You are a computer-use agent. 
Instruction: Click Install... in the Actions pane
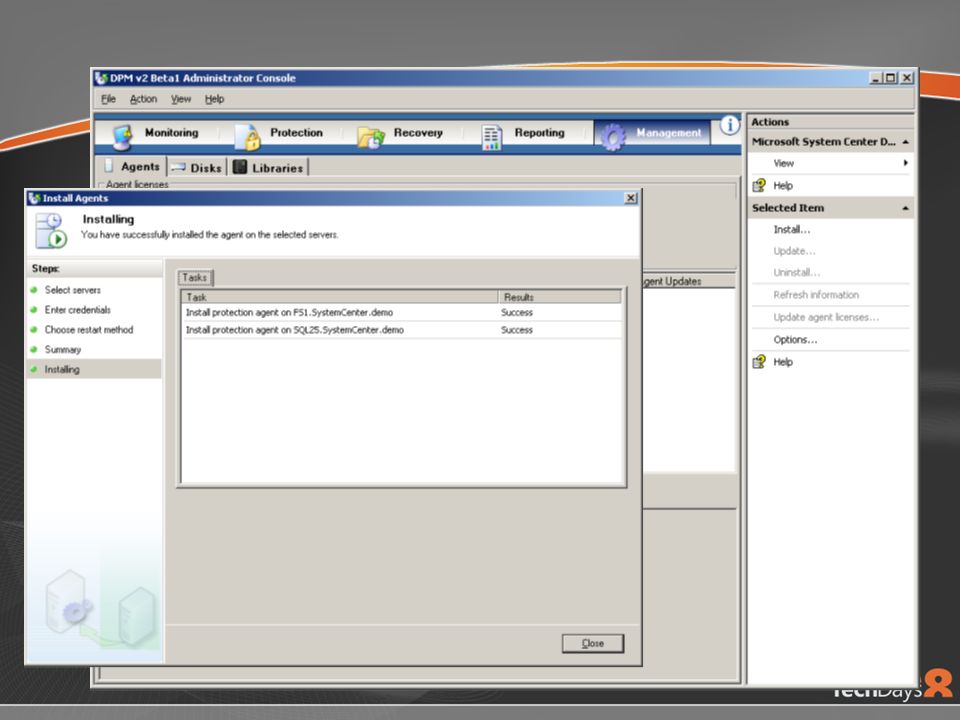coord(792,230)
